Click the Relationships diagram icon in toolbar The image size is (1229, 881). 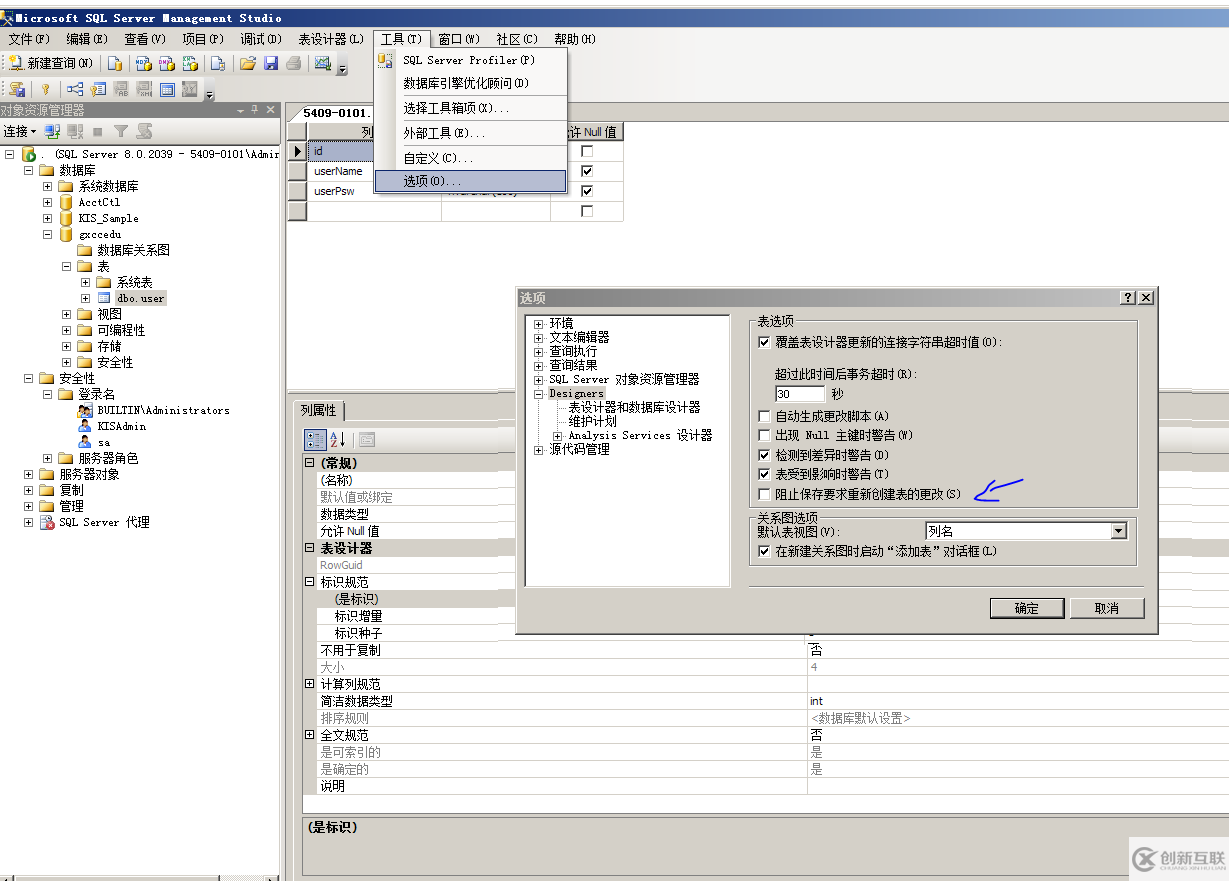tap(75, 89)
